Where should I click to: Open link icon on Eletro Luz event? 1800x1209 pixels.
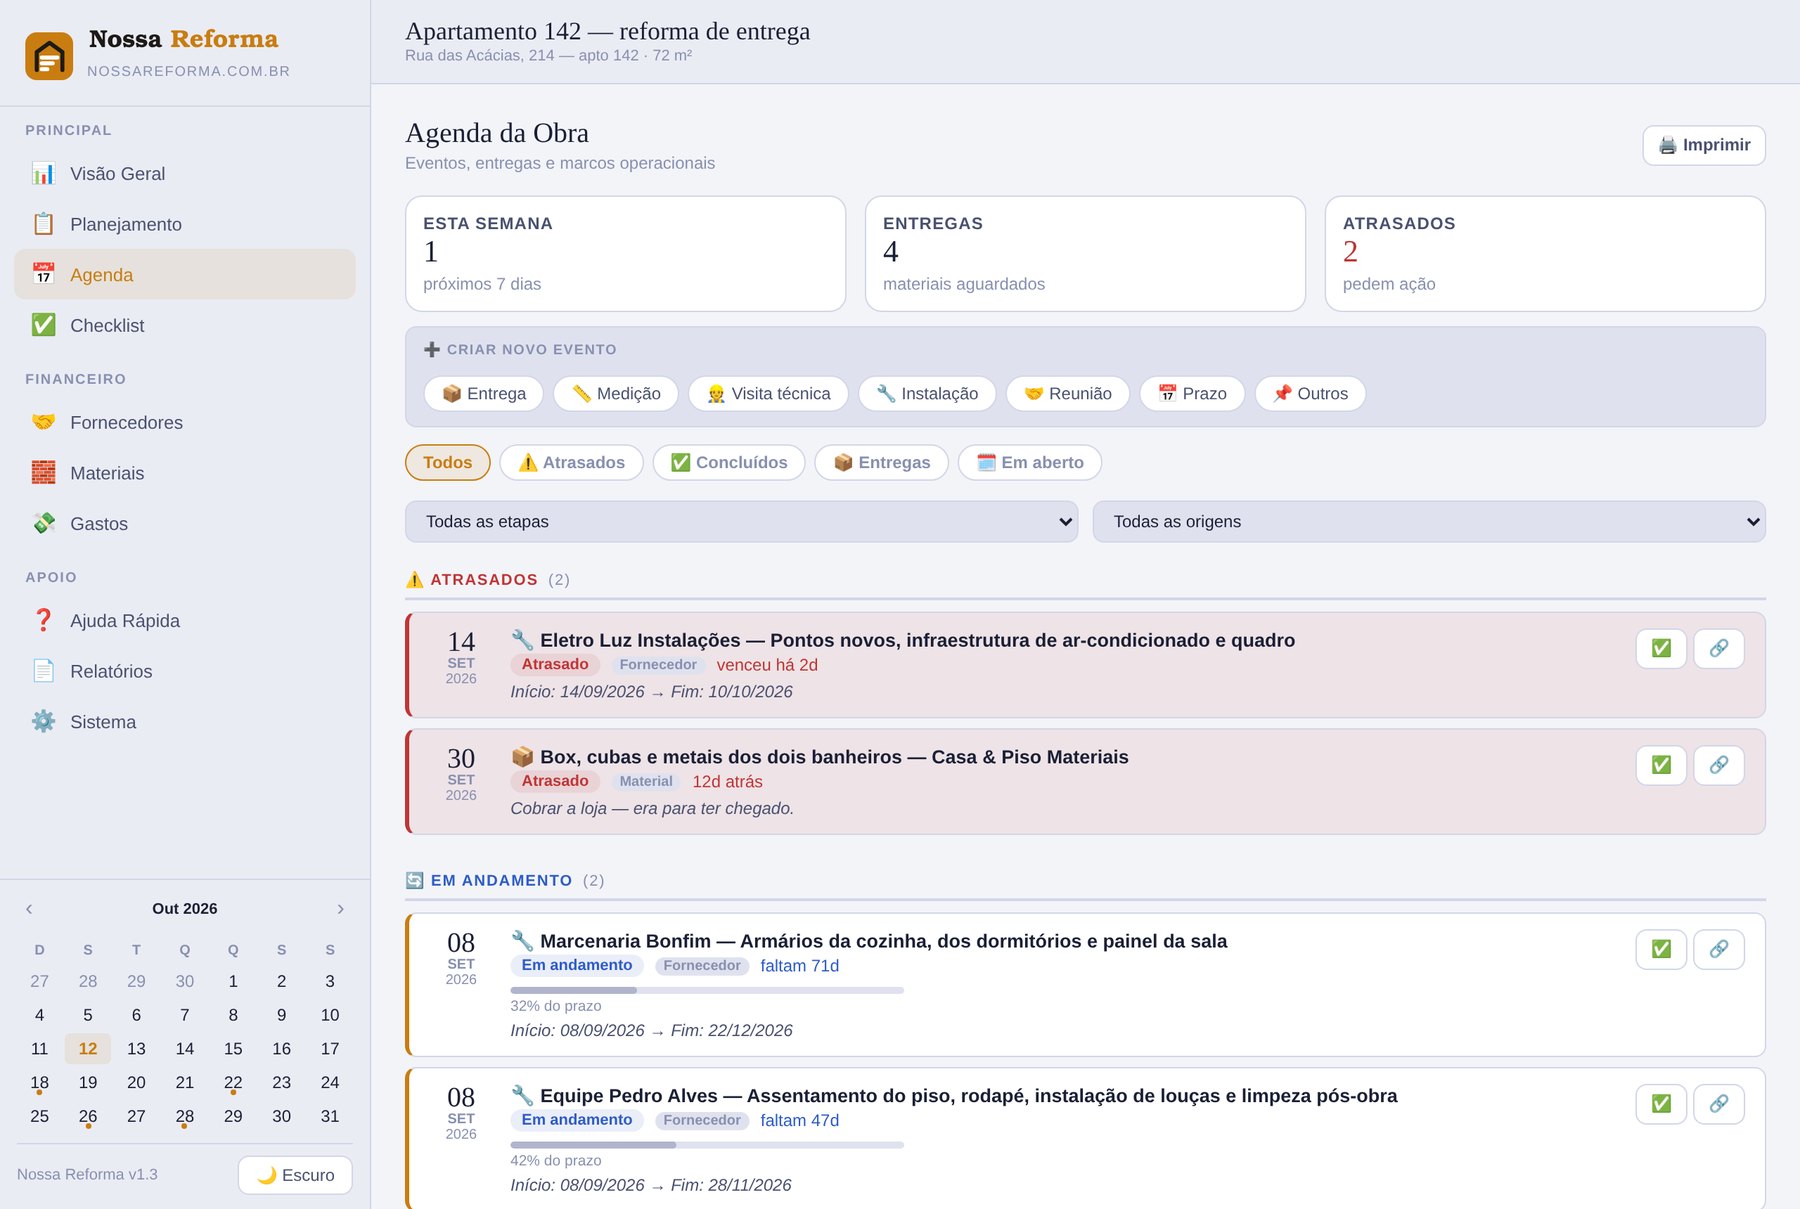pyautogui.click(x=1719, y=648)
